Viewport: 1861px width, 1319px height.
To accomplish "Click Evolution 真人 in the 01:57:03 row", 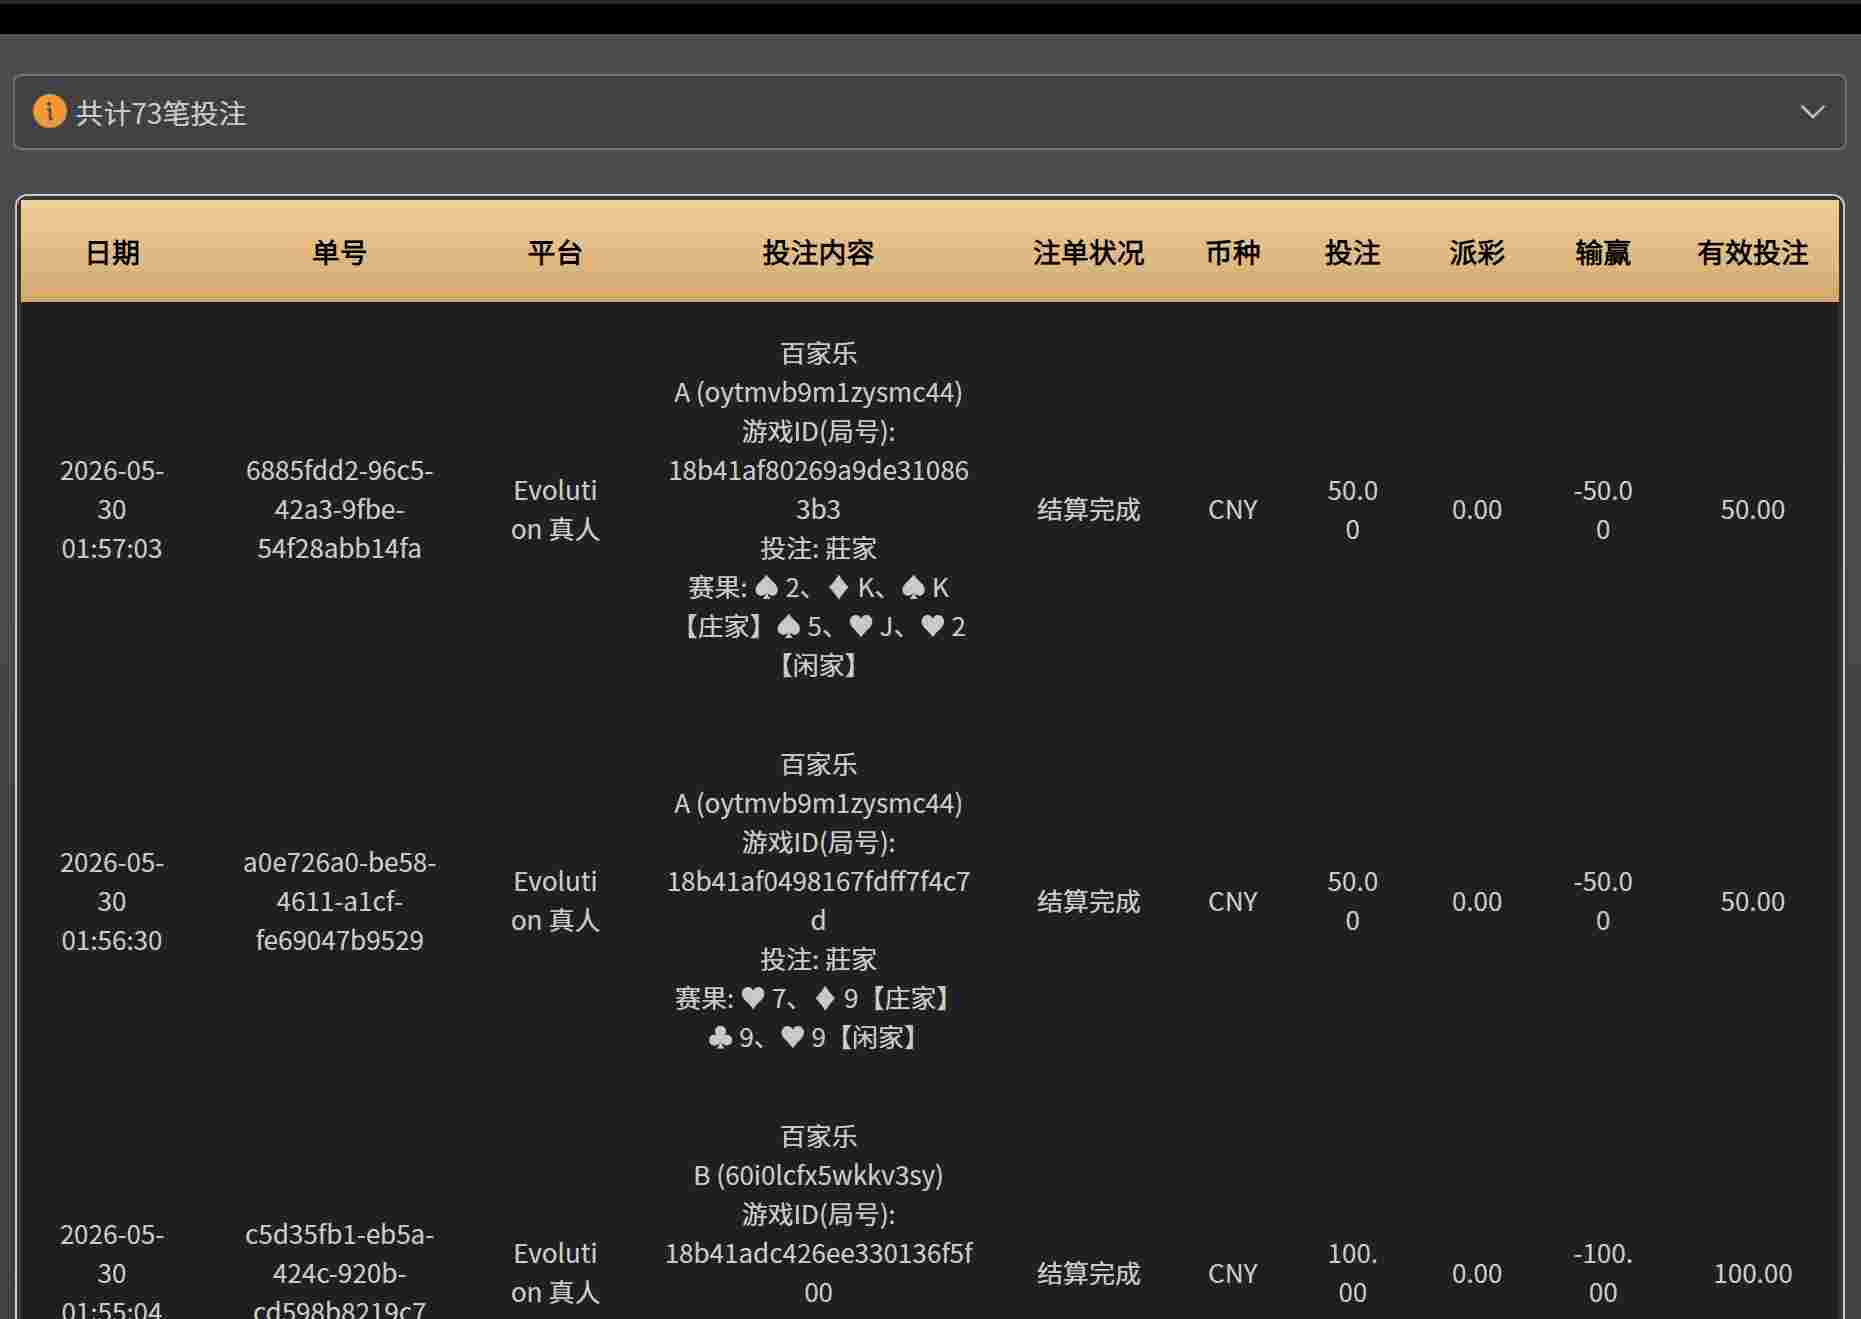I will point(555,509).
